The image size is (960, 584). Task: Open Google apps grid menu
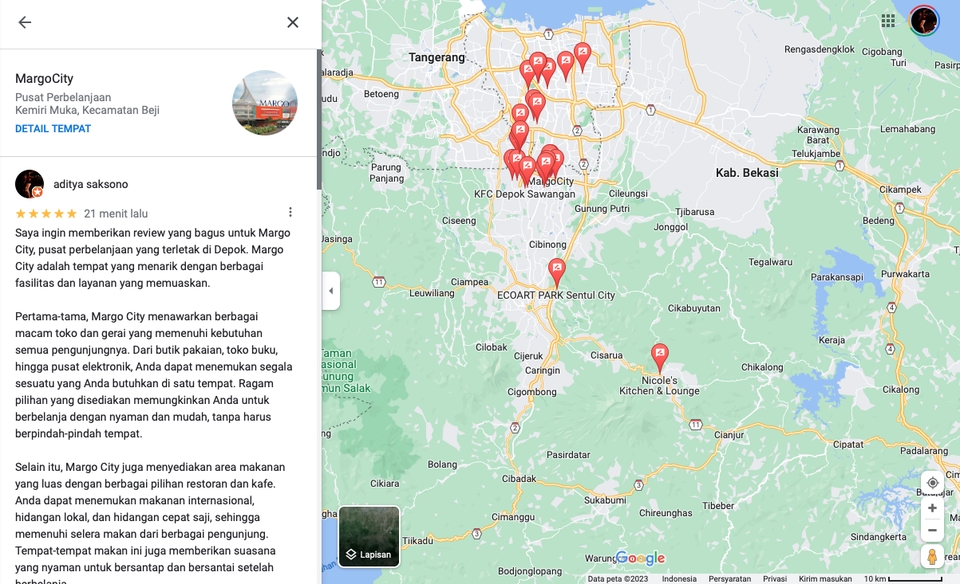888,21
